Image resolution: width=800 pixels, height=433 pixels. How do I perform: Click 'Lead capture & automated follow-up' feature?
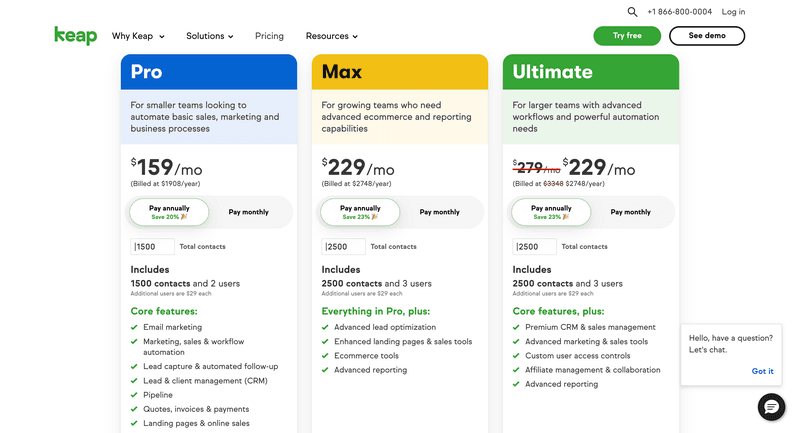(210, 367)
